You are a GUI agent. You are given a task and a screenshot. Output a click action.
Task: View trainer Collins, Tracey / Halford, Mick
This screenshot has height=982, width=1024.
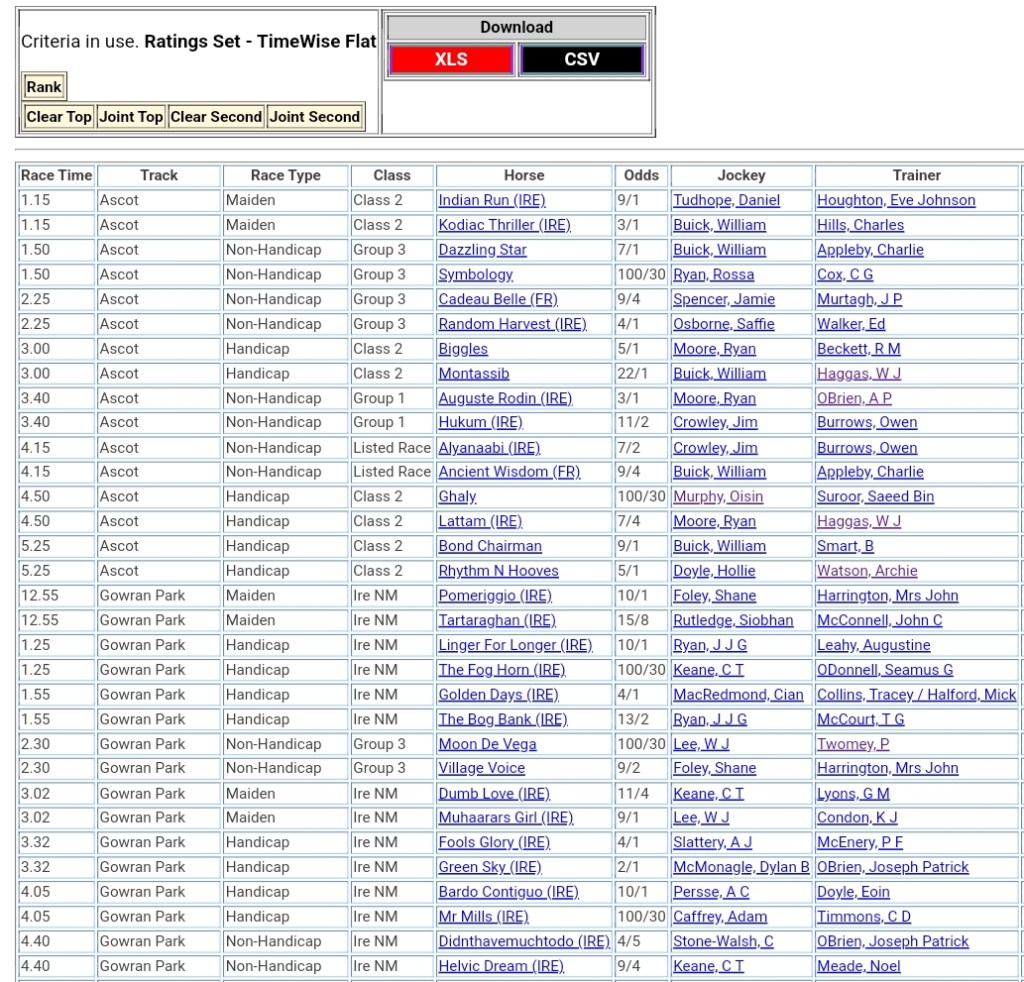[916, 695]
